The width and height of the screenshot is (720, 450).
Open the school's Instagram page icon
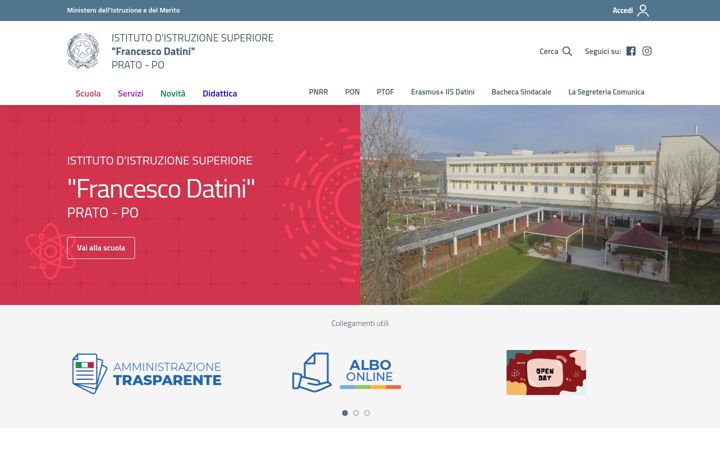click(647, 51)
